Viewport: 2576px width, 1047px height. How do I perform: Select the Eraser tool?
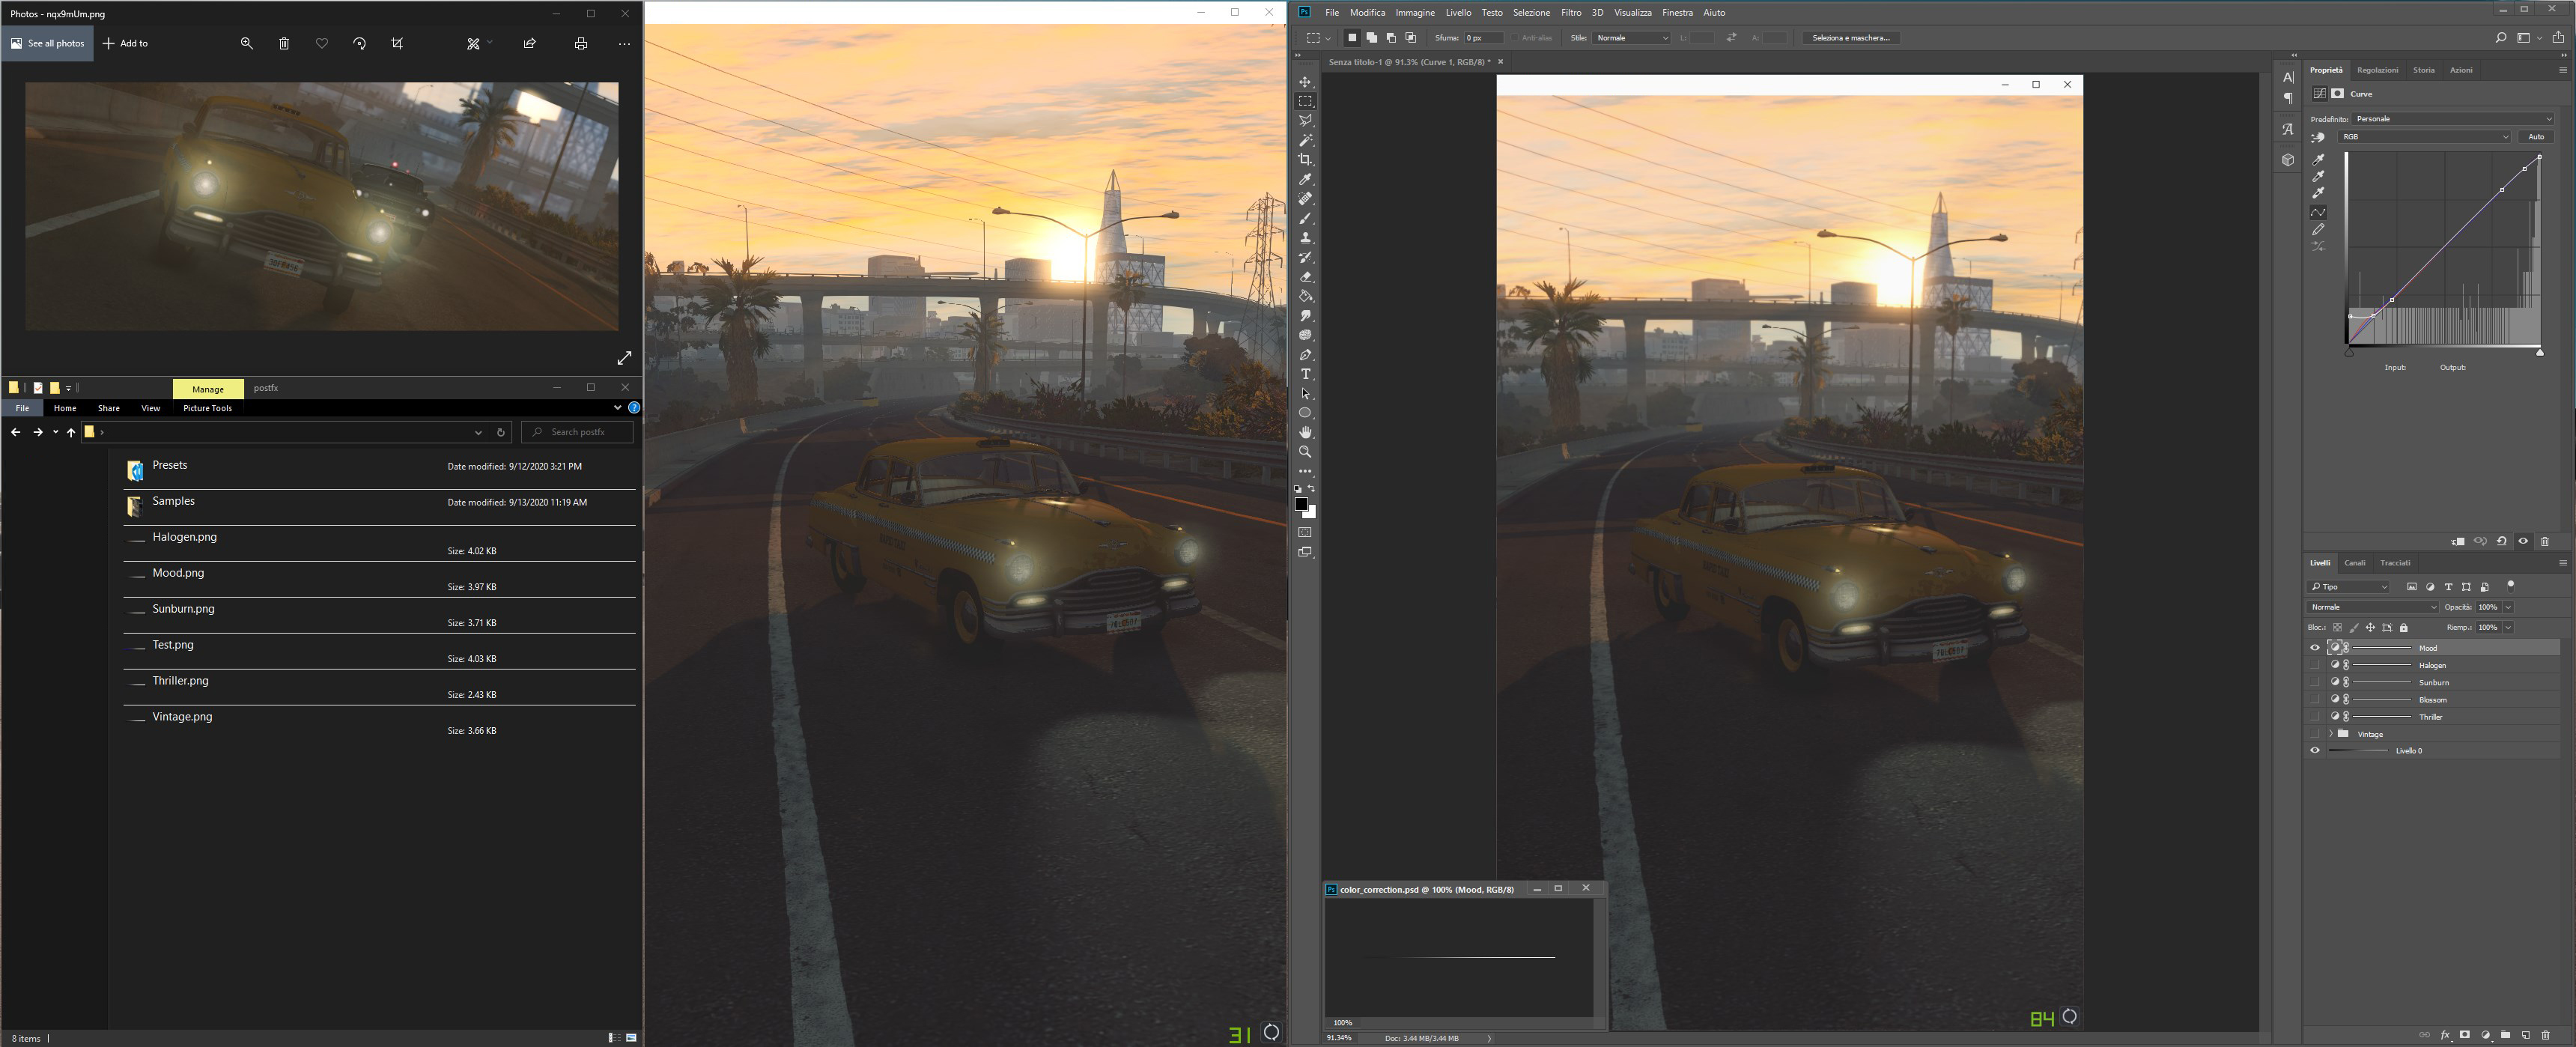click(x=1305, y=277)
